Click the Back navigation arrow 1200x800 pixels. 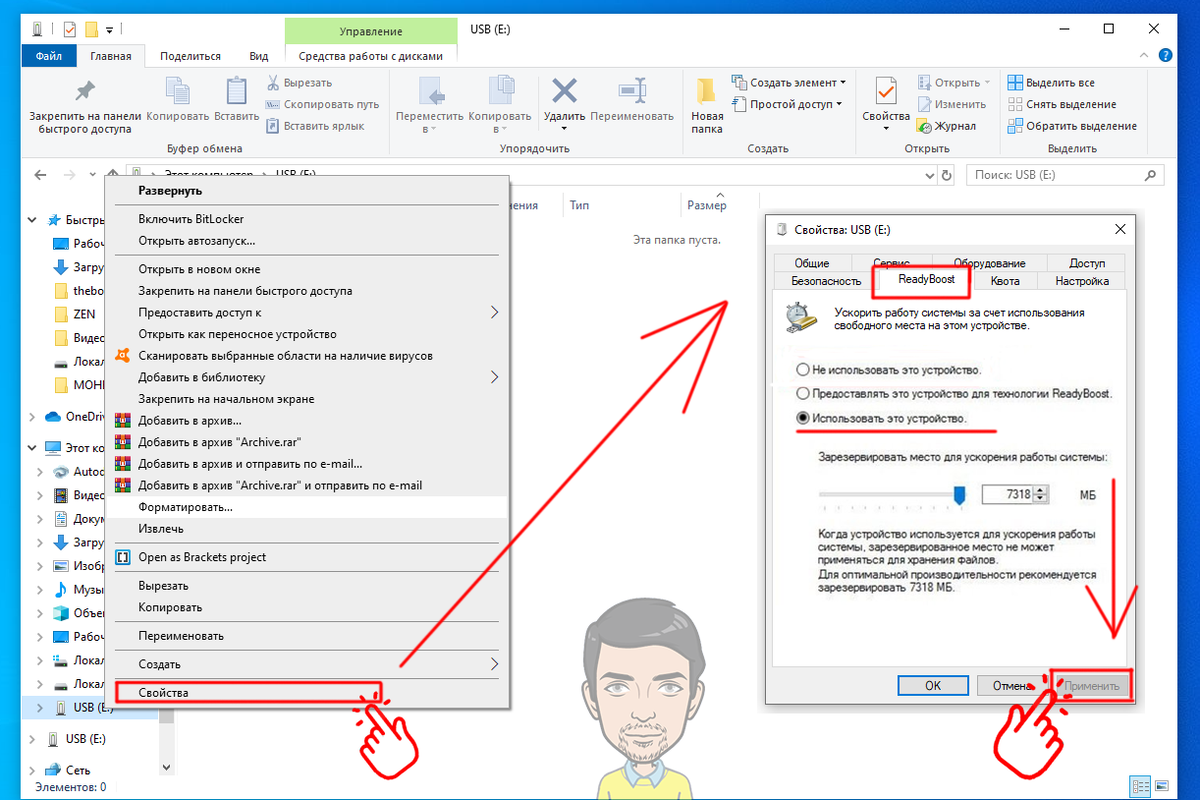40,174
